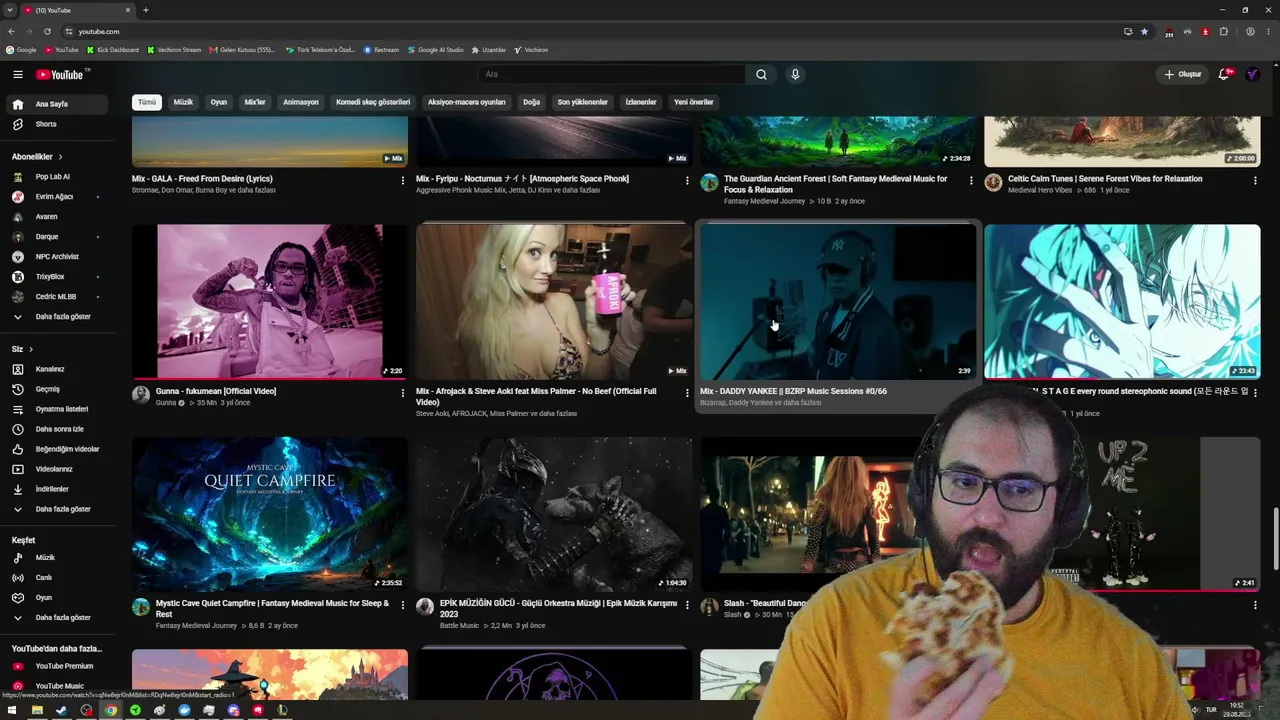Open YouTube Premium from the sidebar
The height and width of the screenshot is (720, 1280).
(55, 666)
